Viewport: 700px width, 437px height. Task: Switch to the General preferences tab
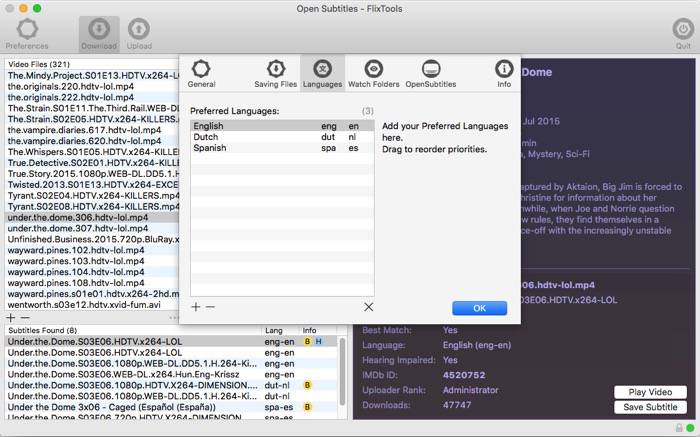point(201,74)
